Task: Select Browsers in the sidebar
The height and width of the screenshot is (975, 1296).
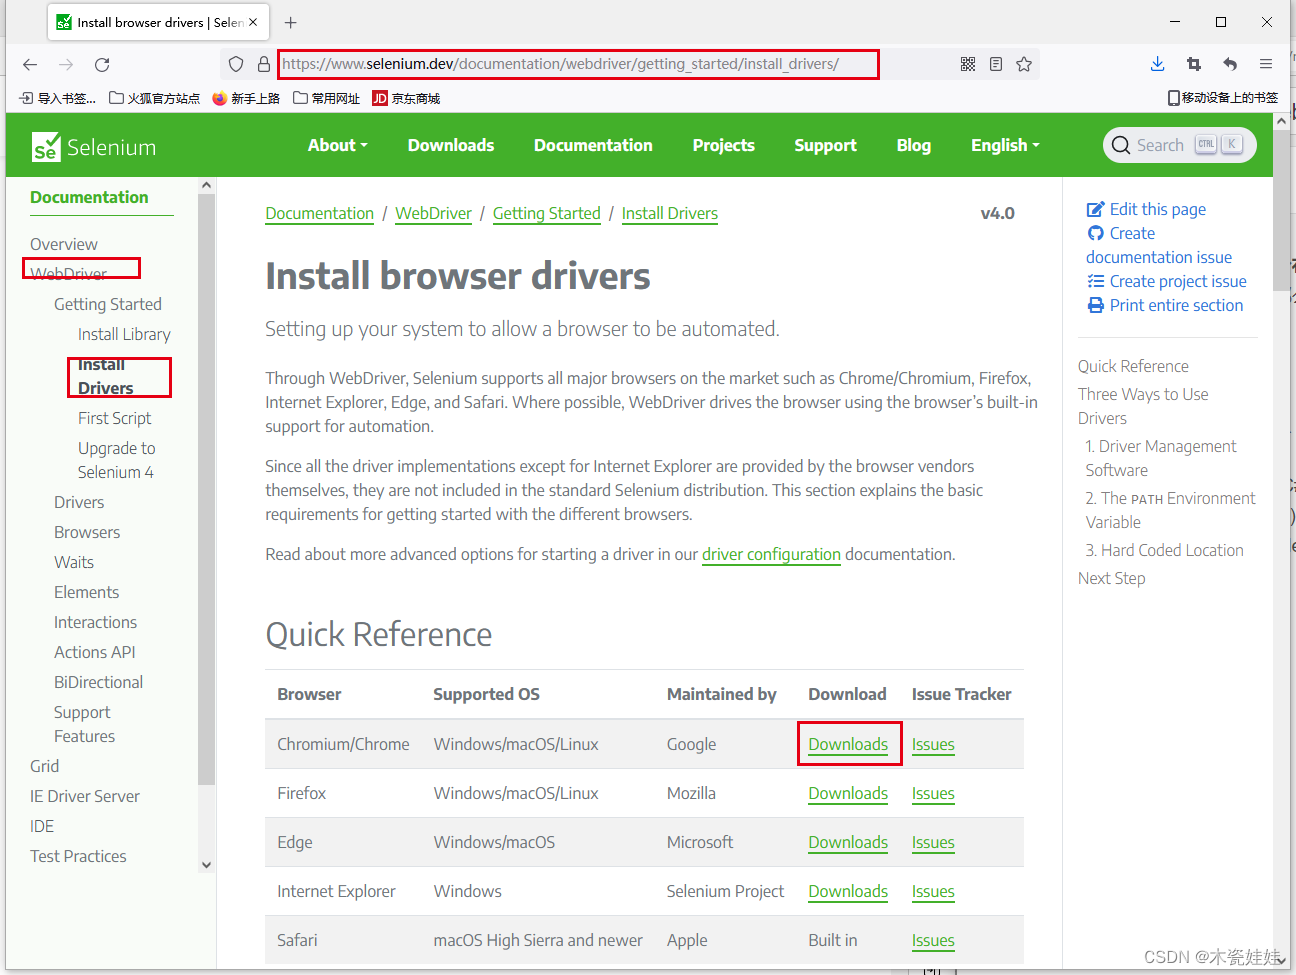Action: pyautogui.click(x=87, y=532)
